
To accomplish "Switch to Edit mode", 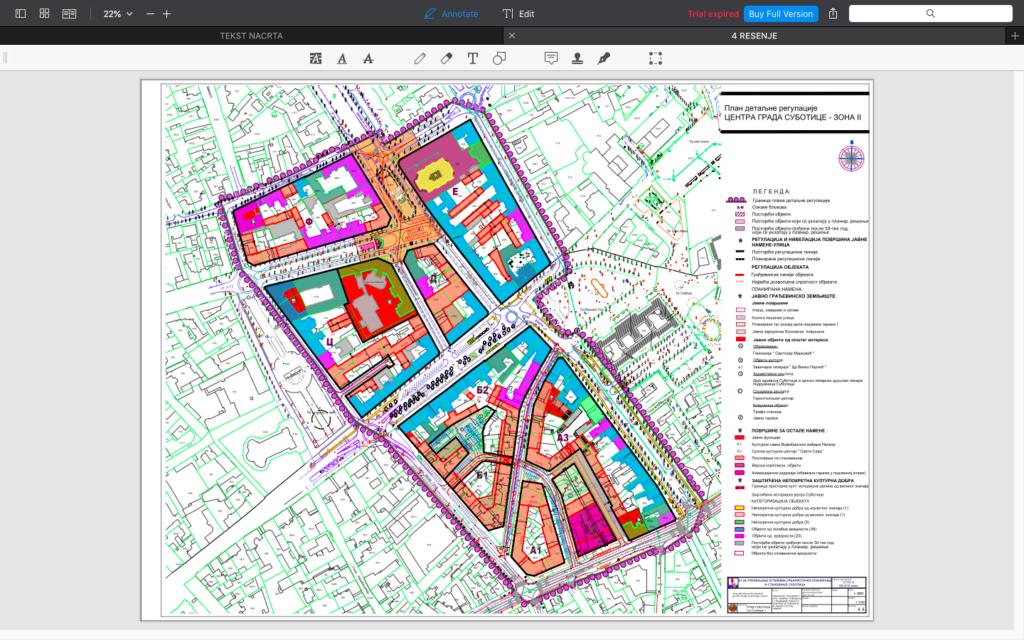I will (518, 14).
